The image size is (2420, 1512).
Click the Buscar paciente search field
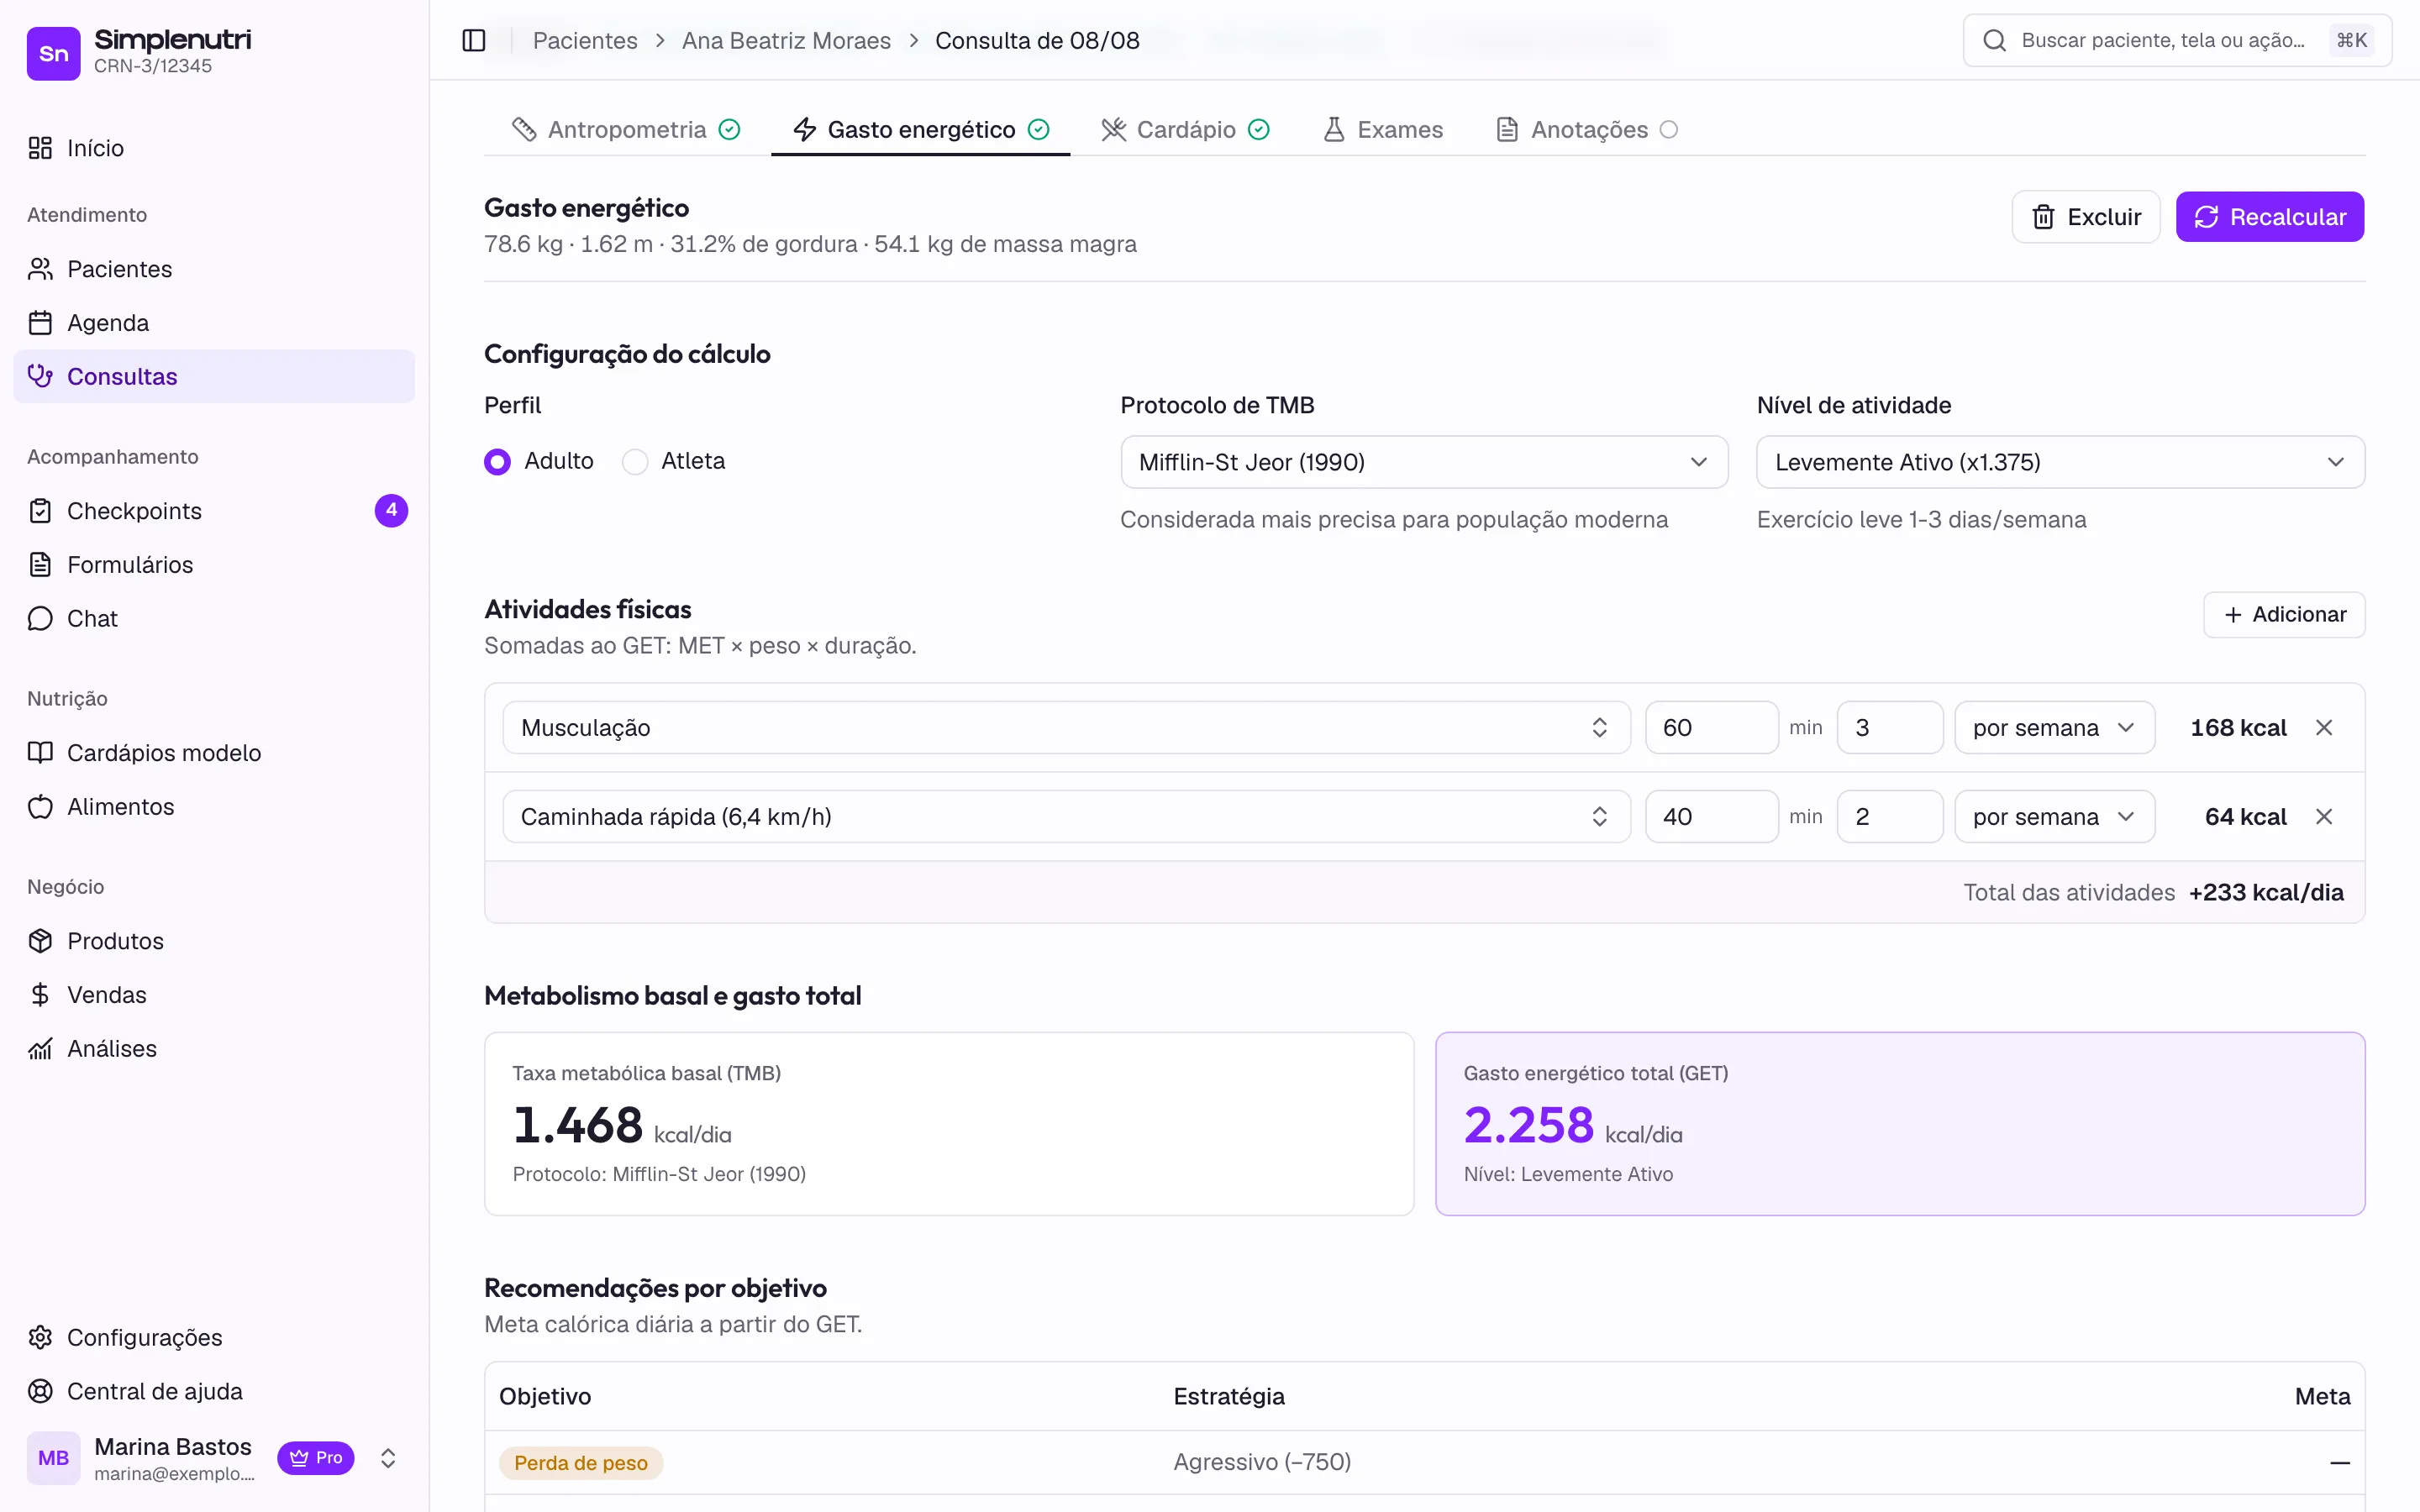pos(2177,40)
